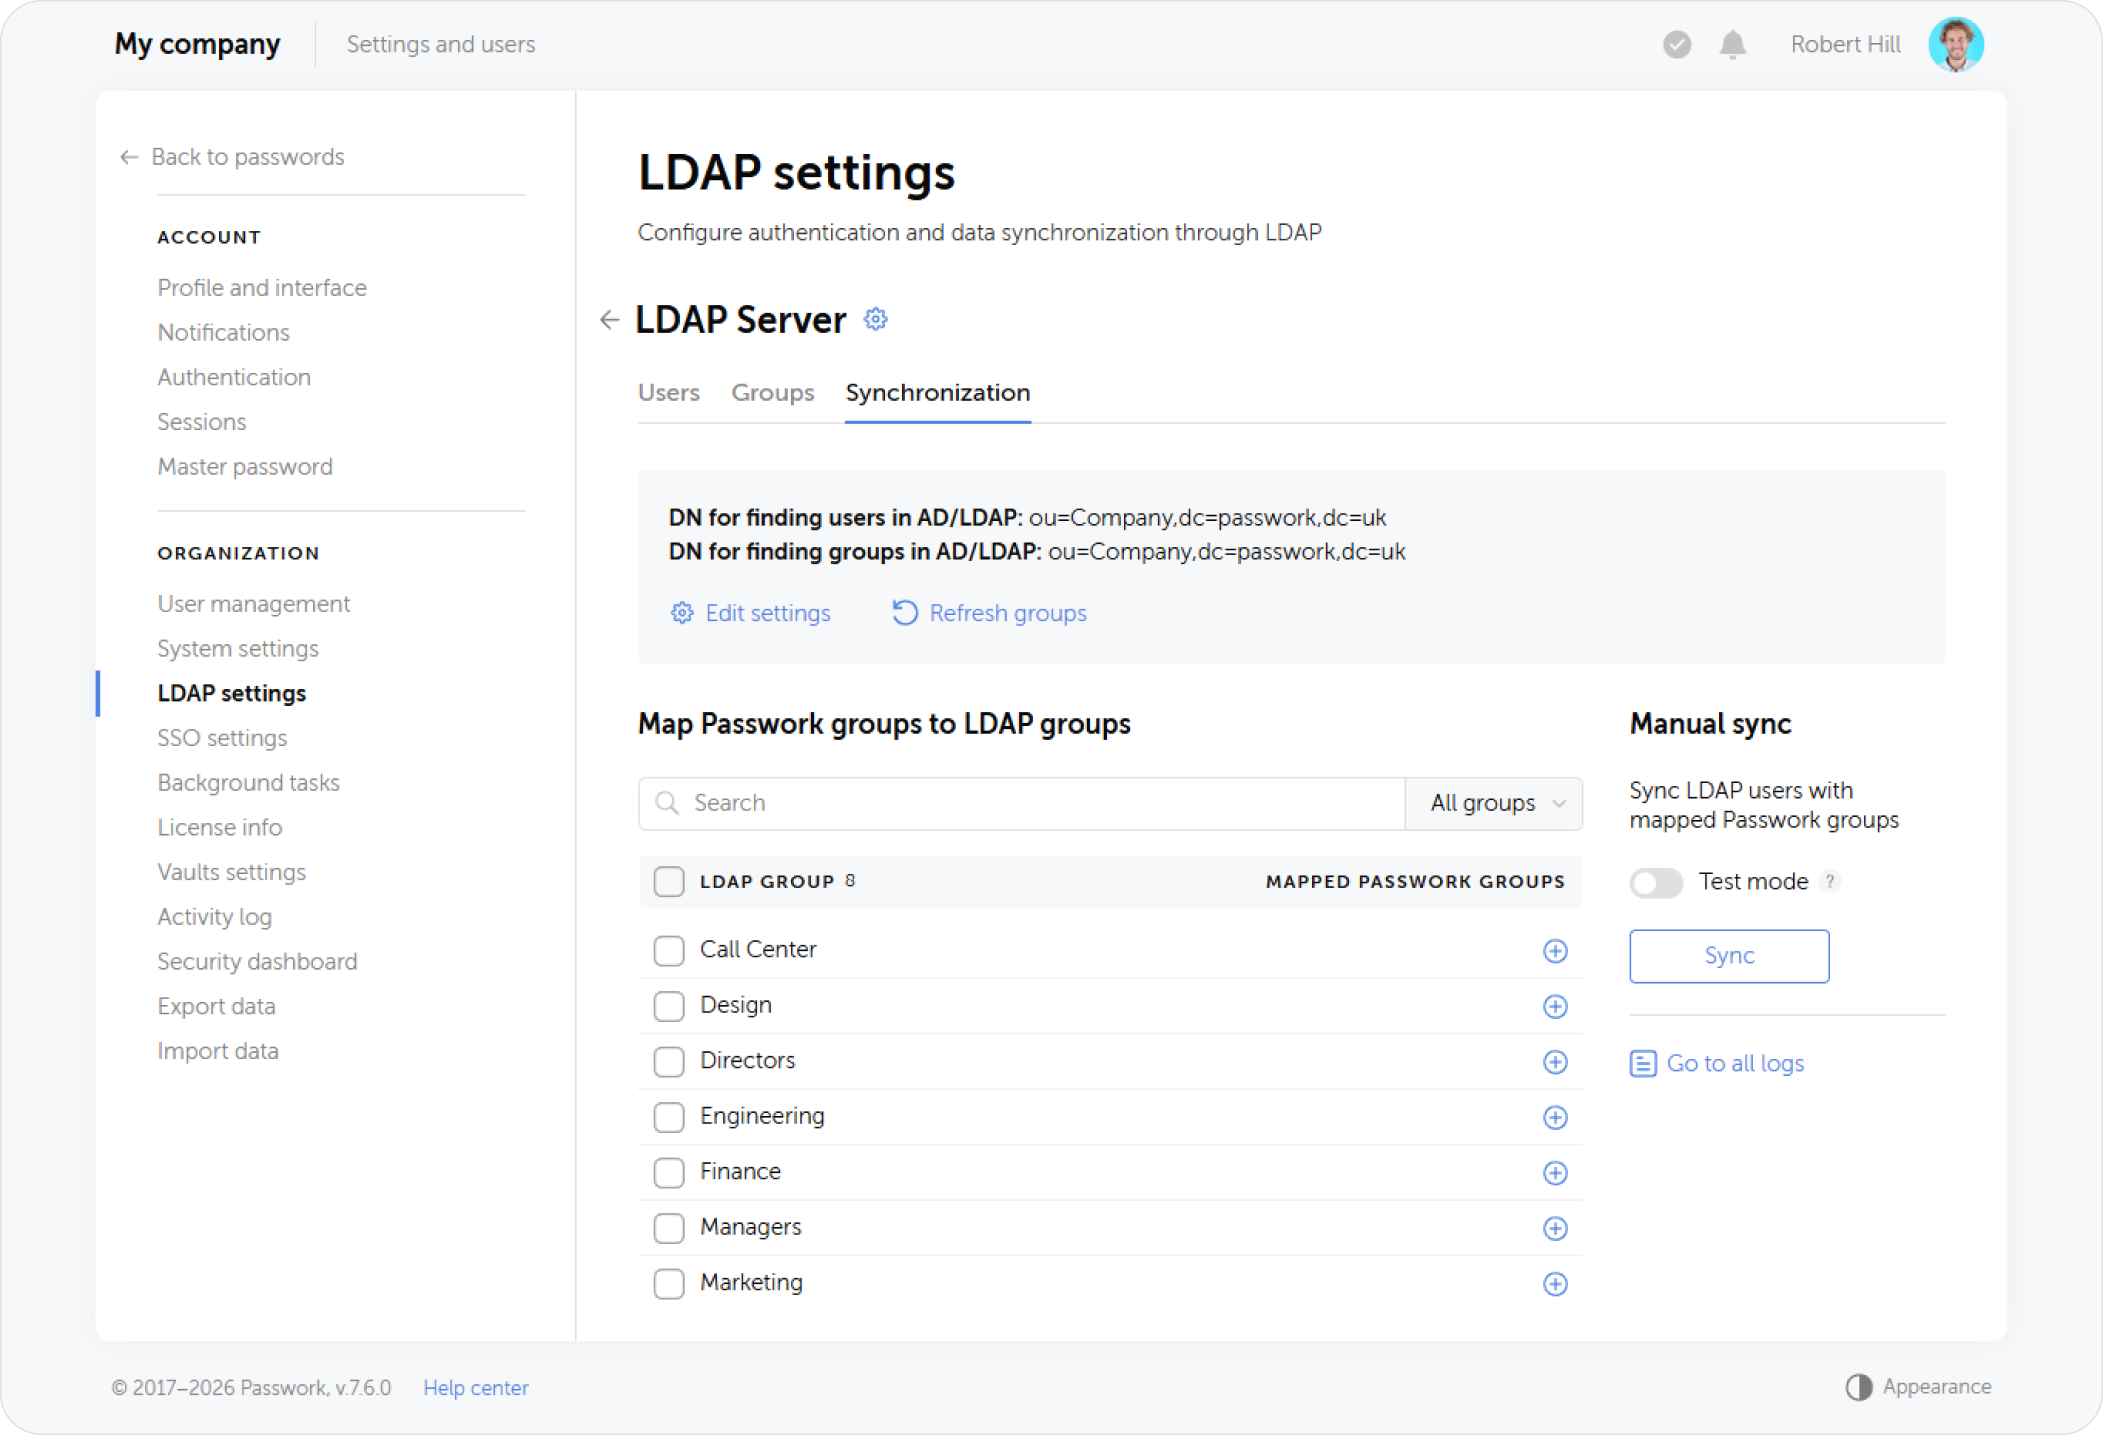2103x1435 pixels.
Task: Open the Help center link
Action: click(x=476, y=1388)
